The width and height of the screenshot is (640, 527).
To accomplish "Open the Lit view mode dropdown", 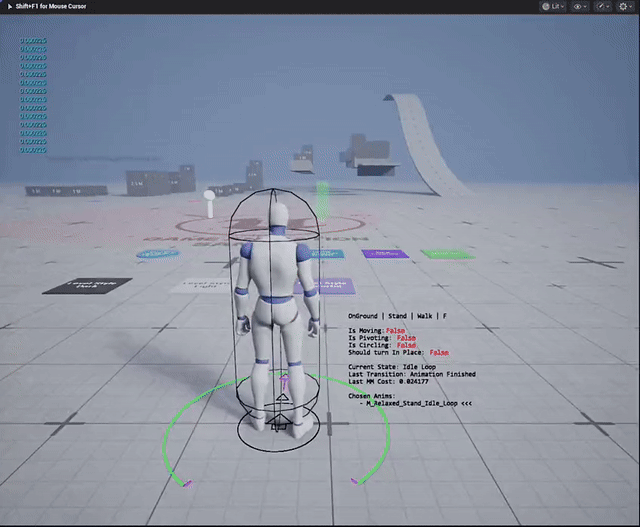I will 553,6.
